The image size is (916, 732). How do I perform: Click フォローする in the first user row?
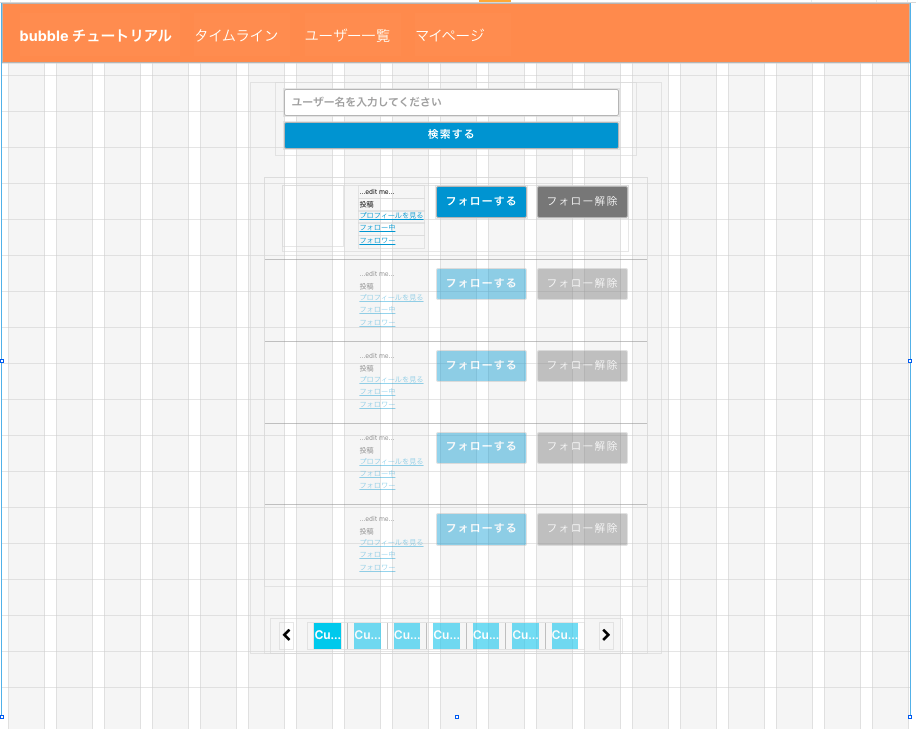pos(481,202)
